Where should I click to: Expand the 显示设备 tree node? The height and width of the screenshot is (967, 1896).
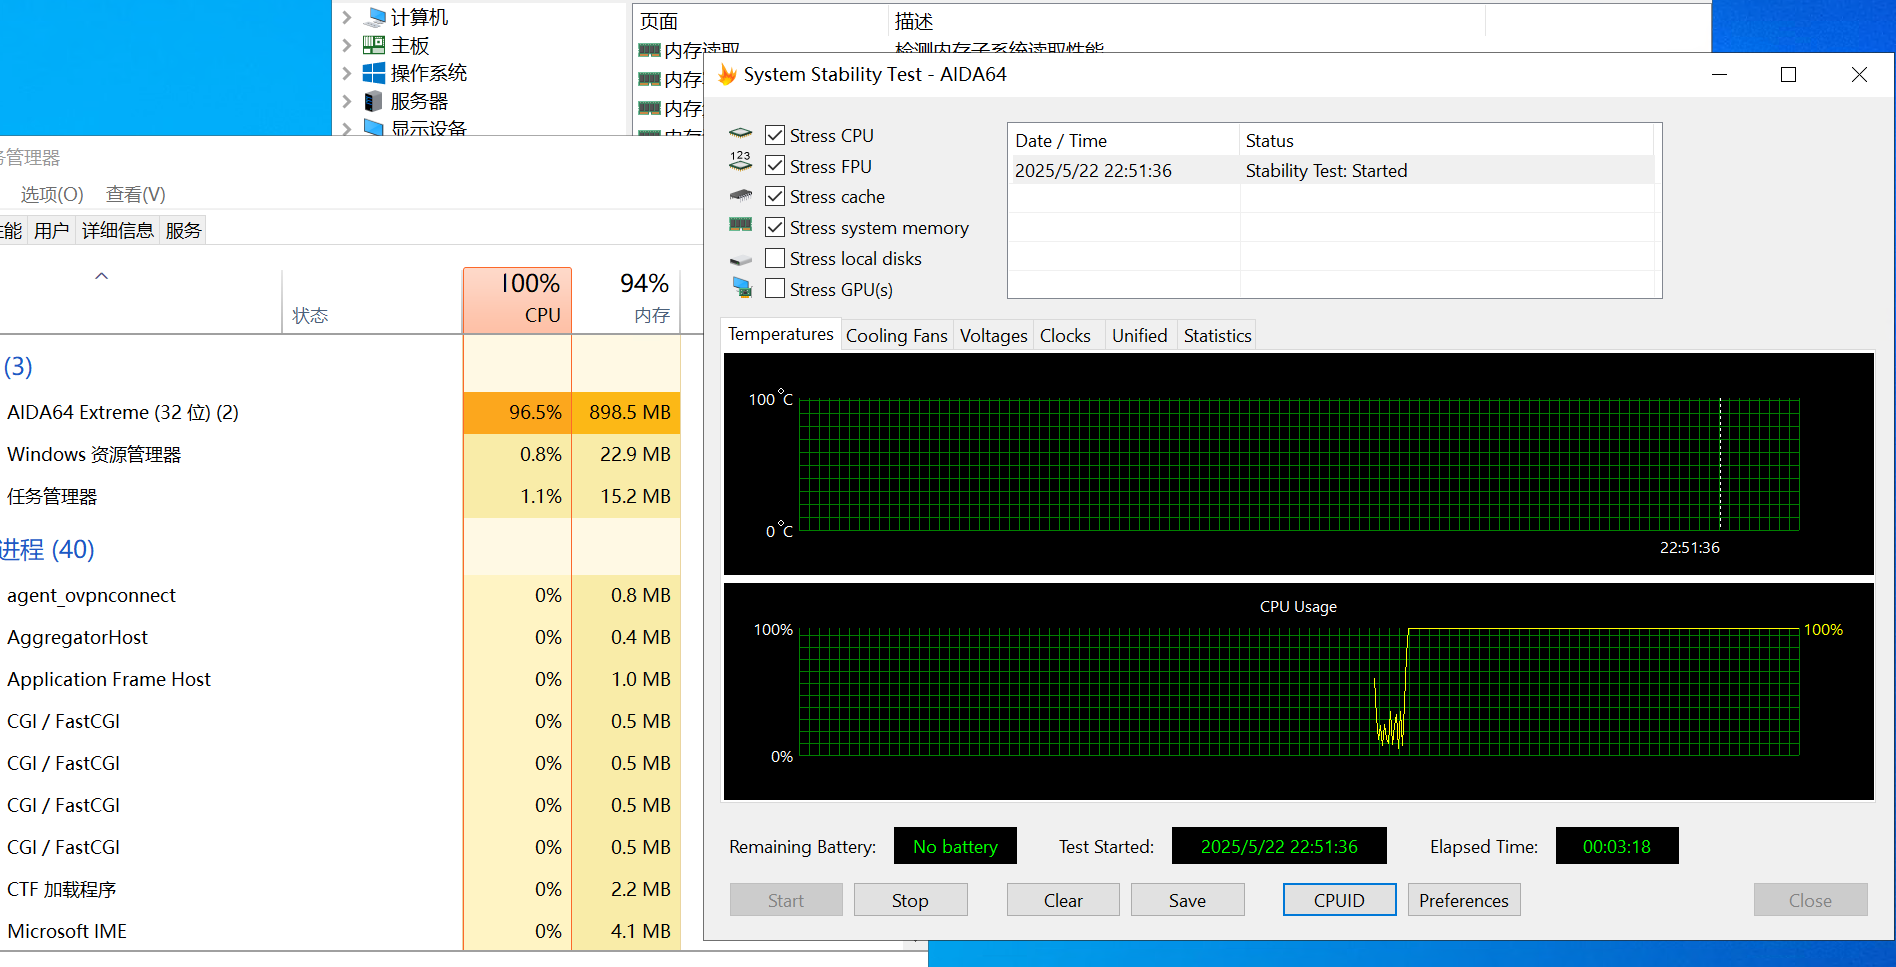347,128
